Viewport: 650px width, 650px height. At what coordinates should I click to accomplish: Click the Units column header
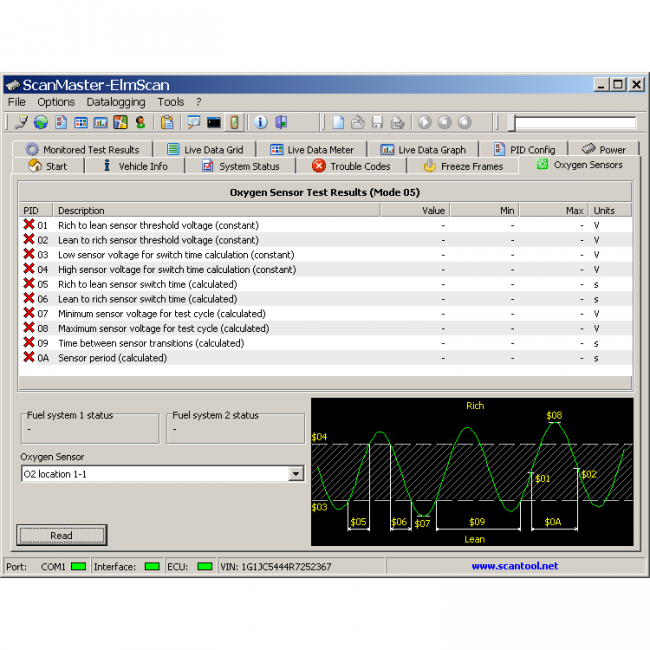coord(611,210)
